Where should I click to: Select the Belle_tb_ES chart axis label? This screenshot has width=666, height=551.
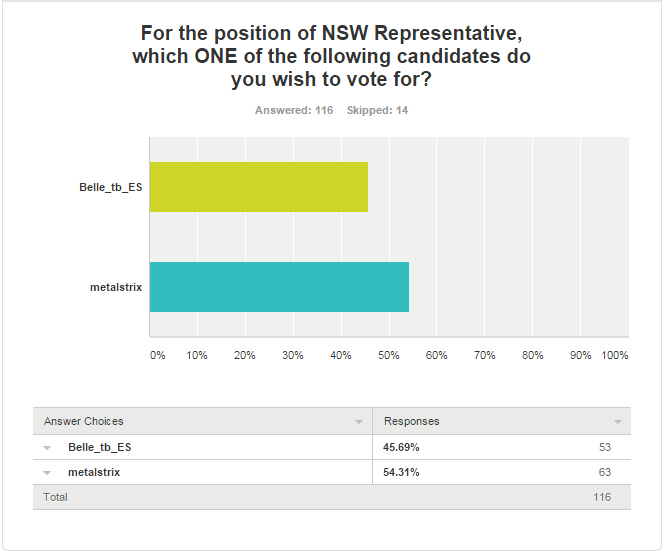pos(110,187)
